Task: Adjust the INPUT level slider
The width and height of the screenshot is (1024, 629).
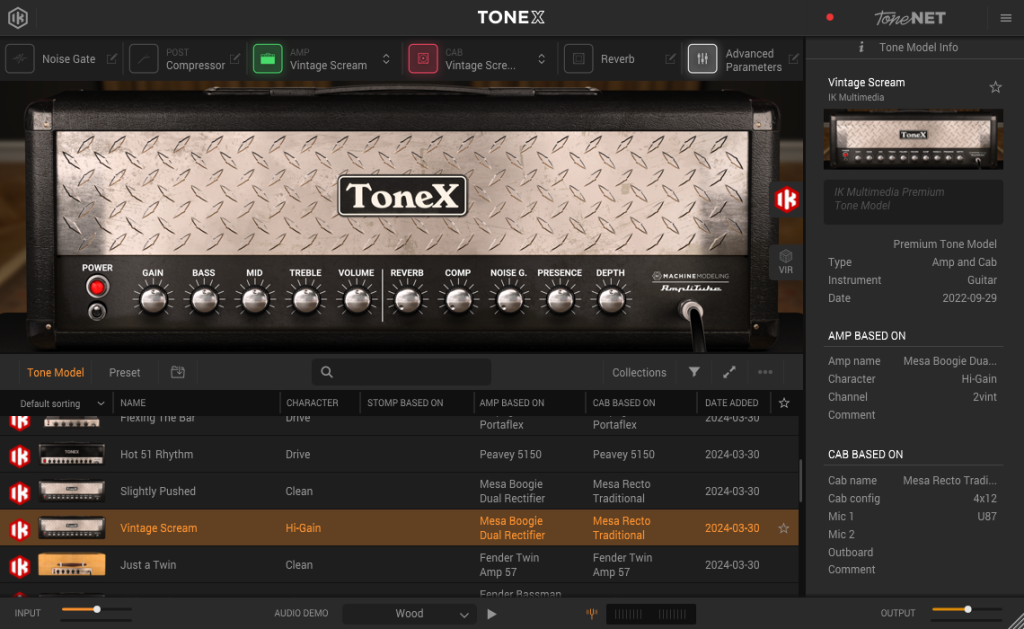Action: point(96,609)
